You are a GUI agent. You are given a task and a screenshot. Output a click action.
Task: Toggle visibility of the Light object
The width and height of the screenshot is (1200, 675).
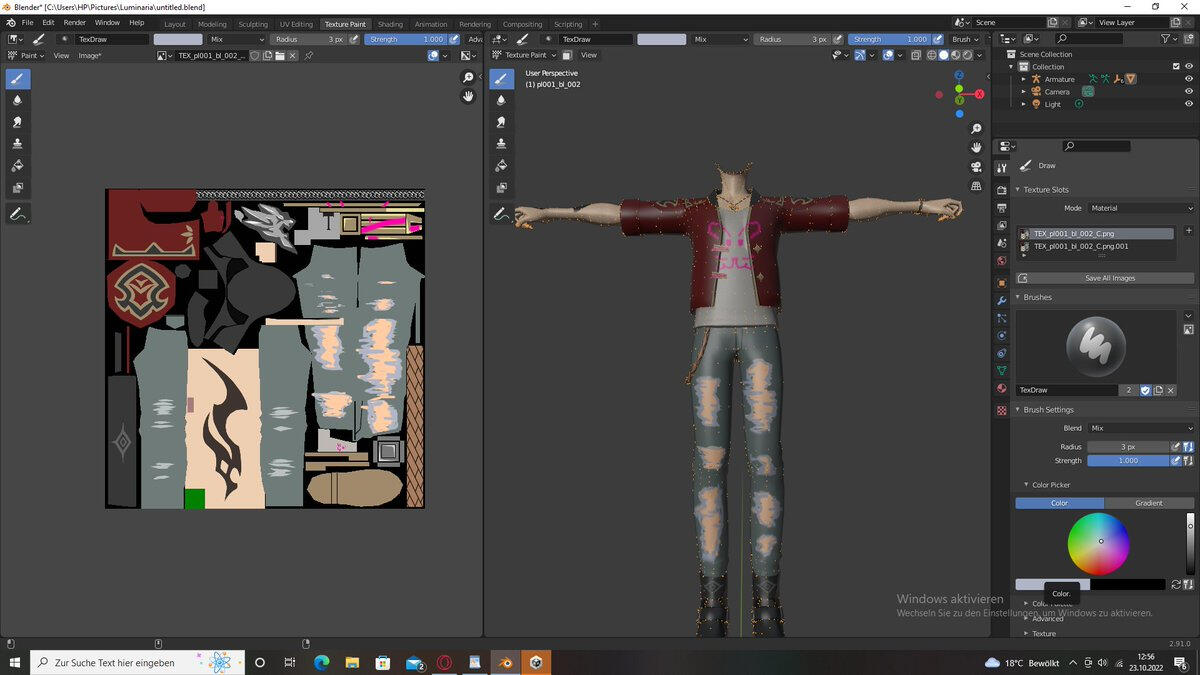1189,104
